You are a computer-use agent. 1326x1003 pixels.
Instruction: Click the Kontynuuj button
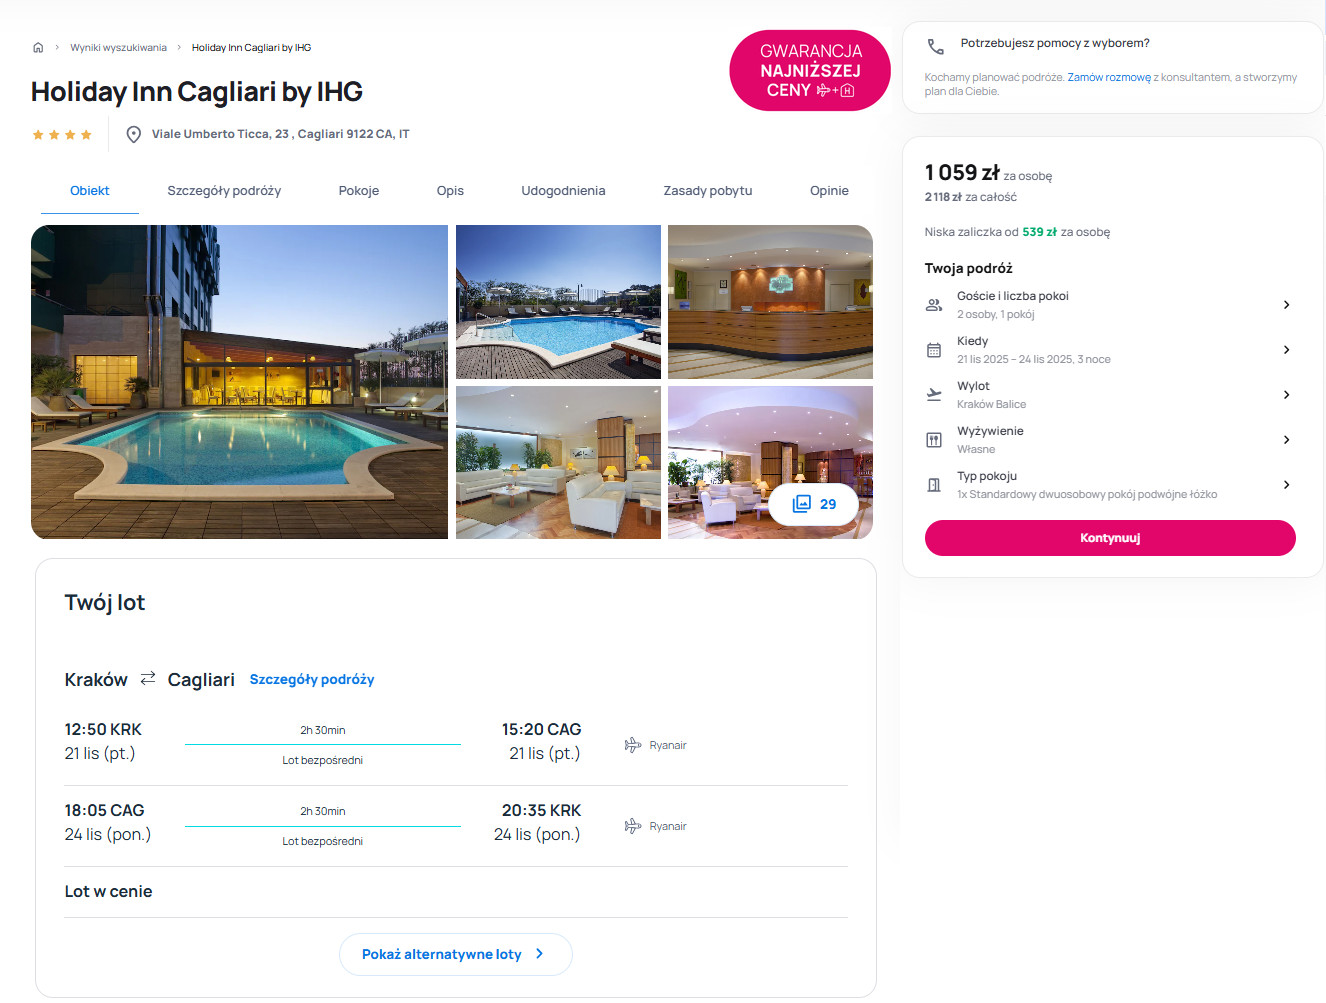click(1110, 538)
